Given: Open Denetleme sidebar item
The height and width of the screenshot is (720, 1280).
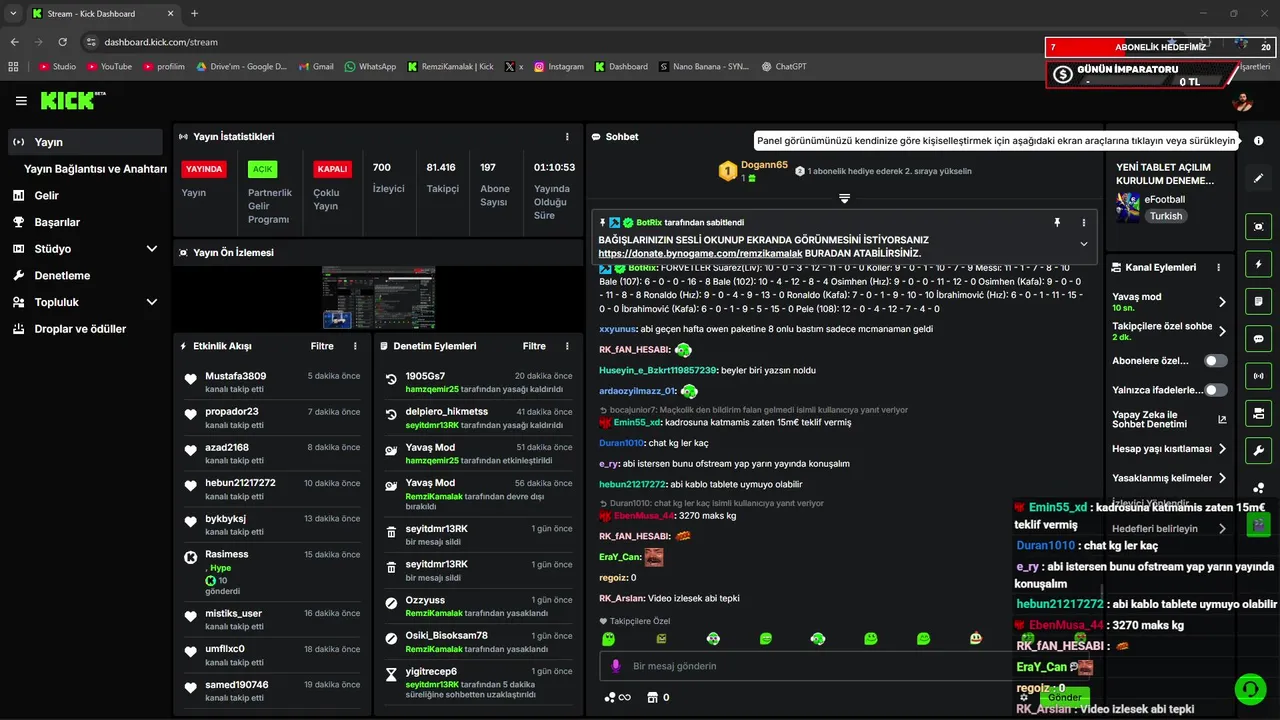Looking at the screenshot, I should [x=86, y=276].
